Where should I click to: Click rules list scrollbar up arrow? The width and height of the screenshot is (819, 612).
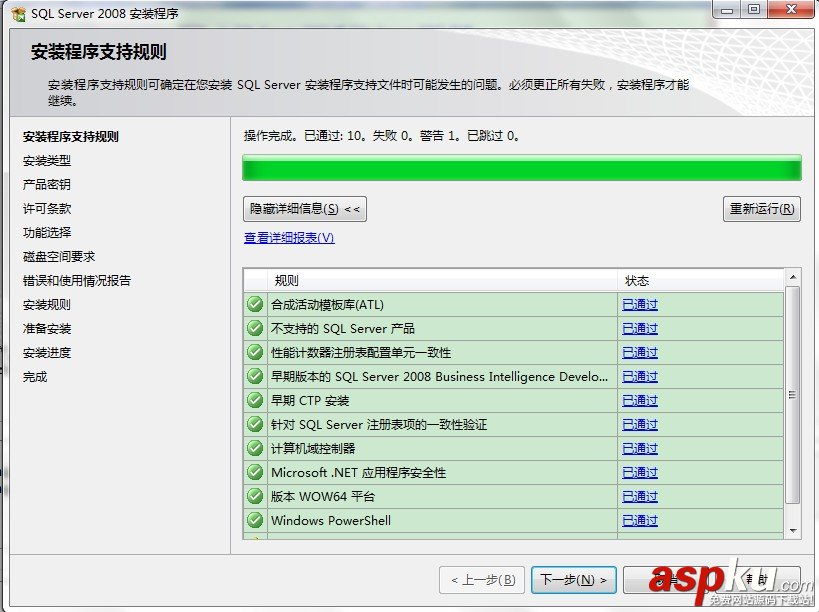[793, 277]
